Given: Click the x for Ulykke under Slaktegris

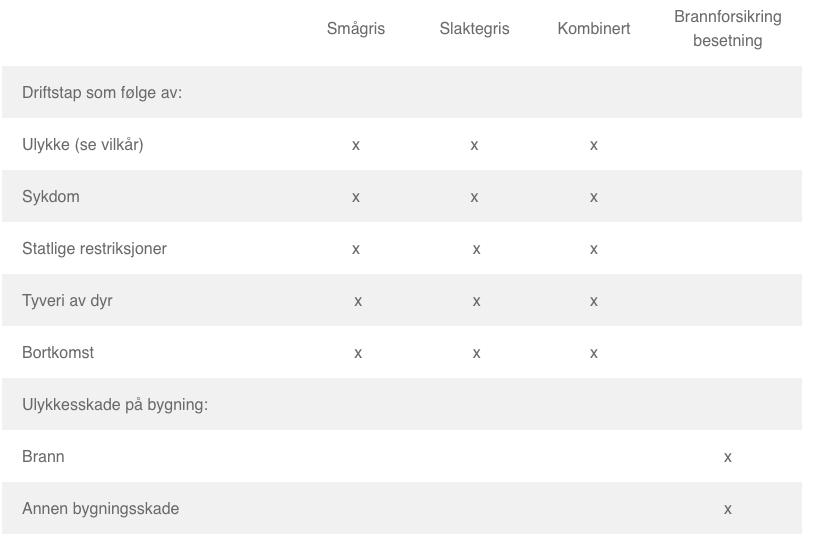Looking at the screenshot, I should click(474, 146).
